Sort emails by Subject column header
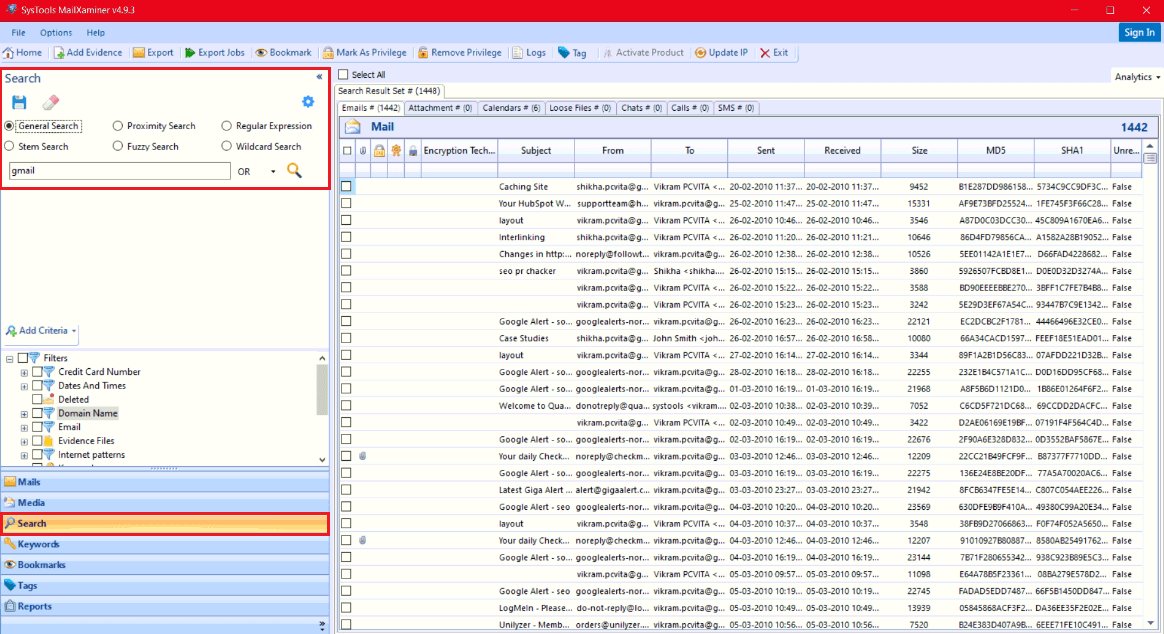Screen dimensions: 1164x634 (x=536, y=151)
